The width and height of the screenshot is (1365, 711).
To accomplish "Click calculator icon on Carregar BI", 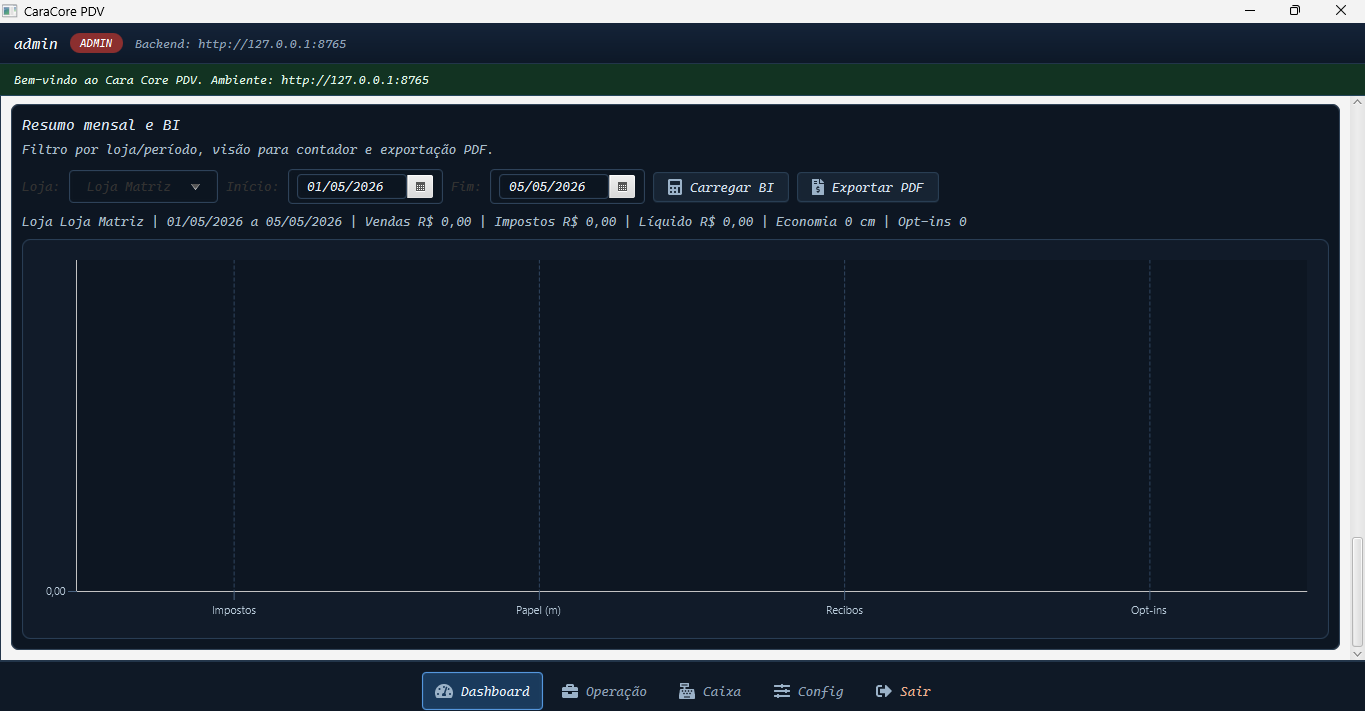I will point(675,187).
